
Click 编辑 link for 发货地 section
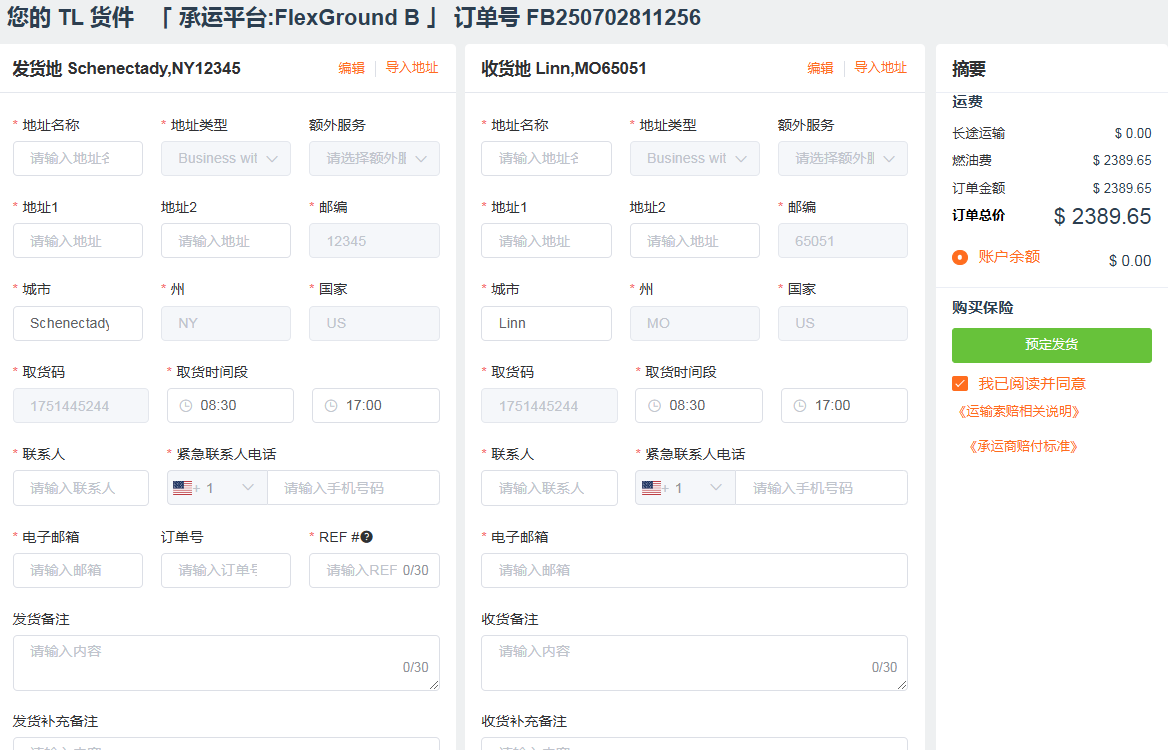[x=352, y=68]
